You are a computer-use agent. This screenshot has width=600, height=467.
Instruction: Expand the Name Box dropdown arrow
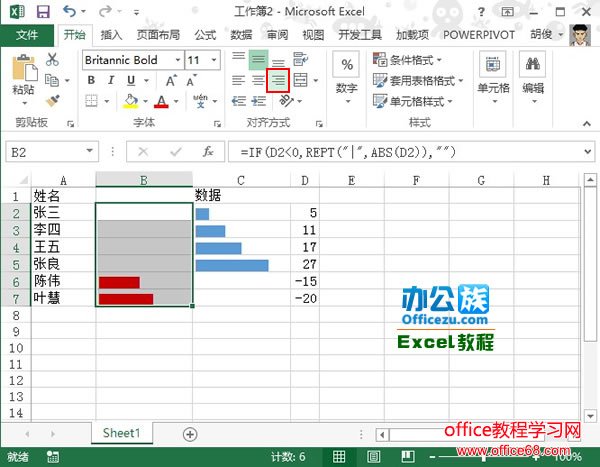coord(90,151)
